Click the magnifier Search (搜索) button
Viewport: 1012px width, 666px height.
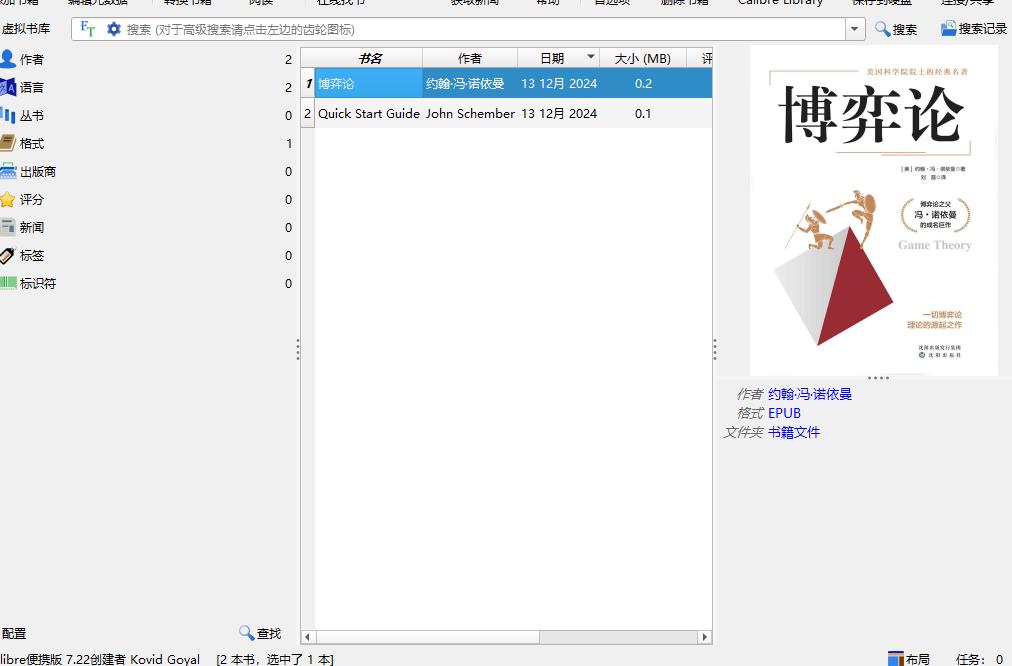(896, 29)
